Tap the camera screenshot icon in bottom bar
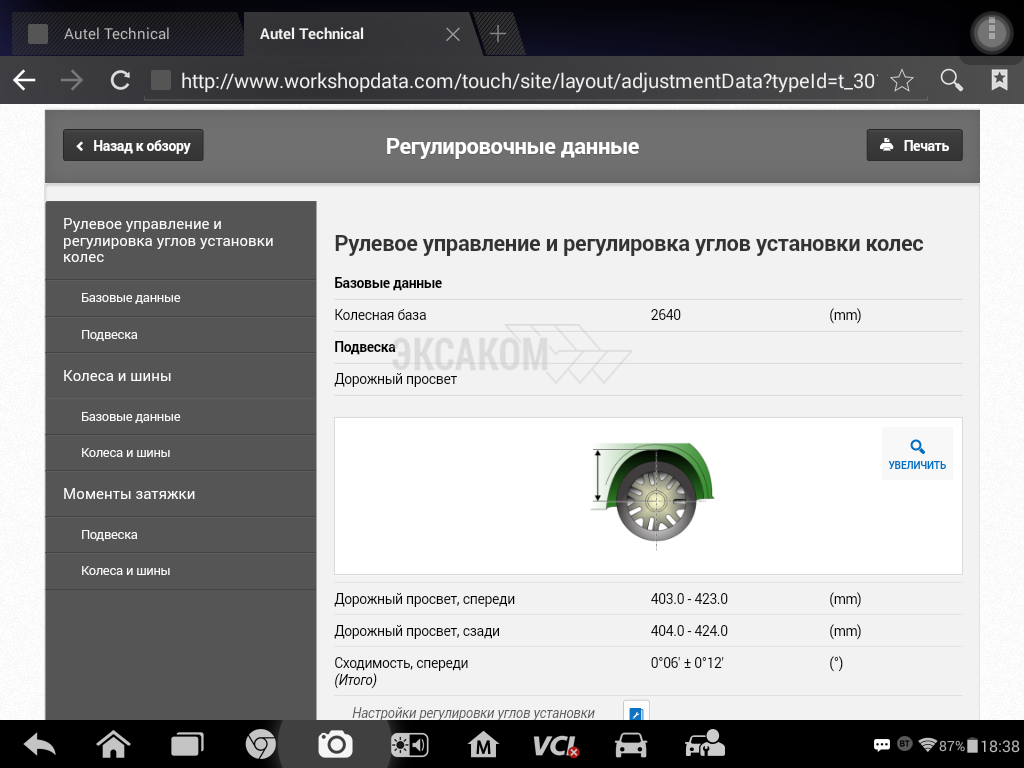 tap(335, 745)
